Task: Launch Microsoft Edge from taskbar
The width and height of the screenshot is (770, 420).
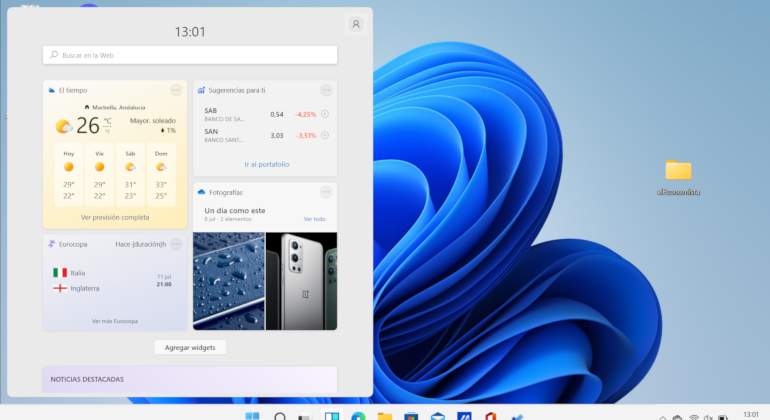Action: [358, 416]
